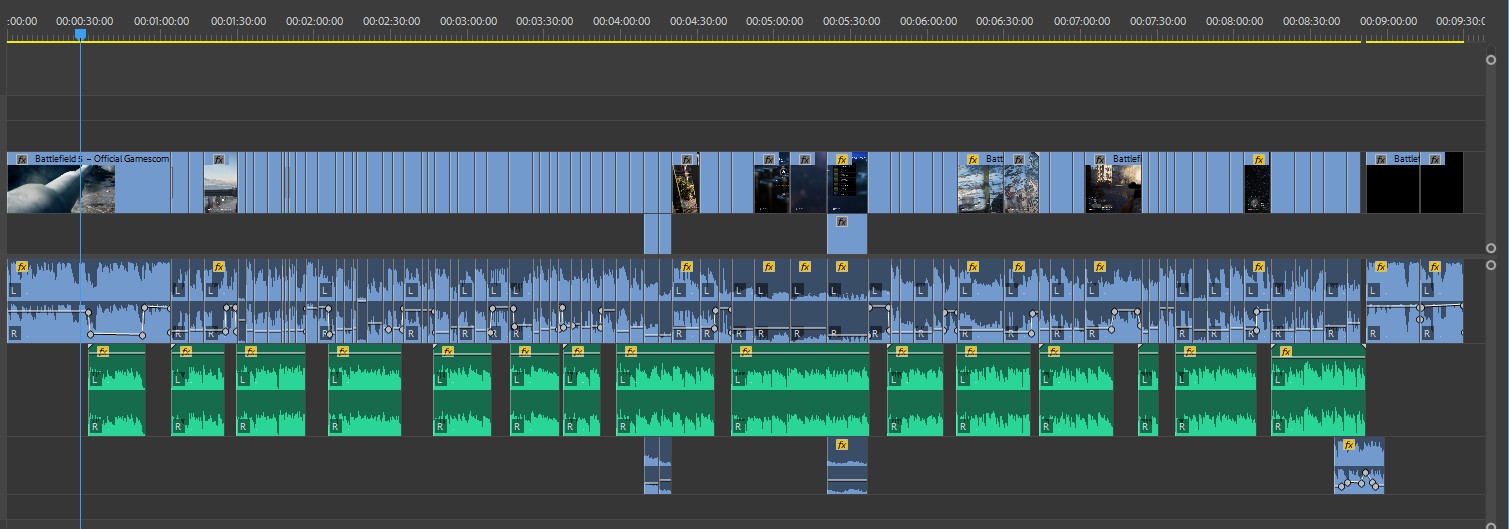Click ruler timecode 00:06:00:00

pyautogui.click(x=928, y=21)
